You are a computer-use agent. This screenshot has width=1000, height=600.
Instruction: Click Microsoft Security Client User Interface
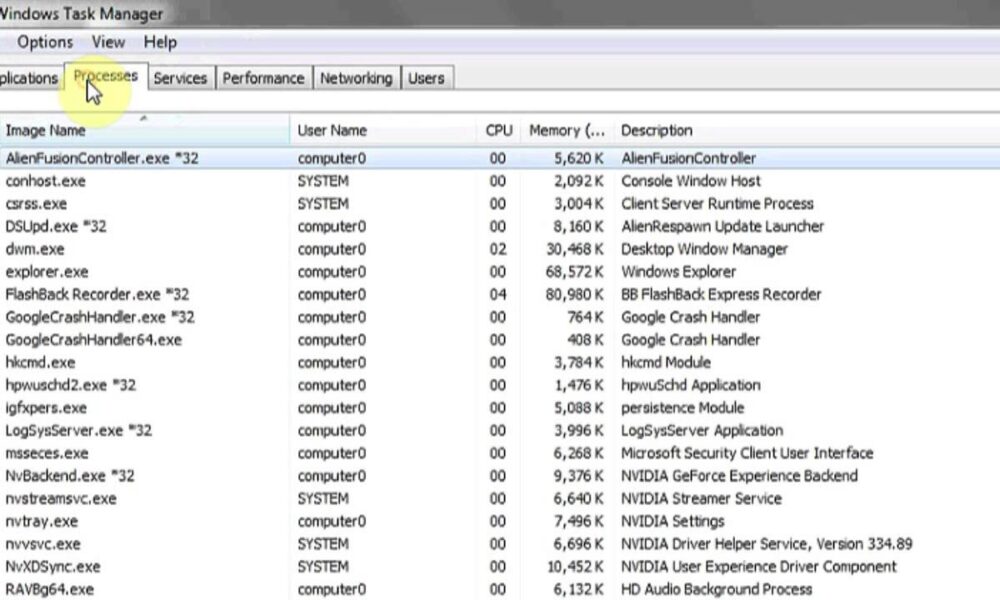click(747, 453)
